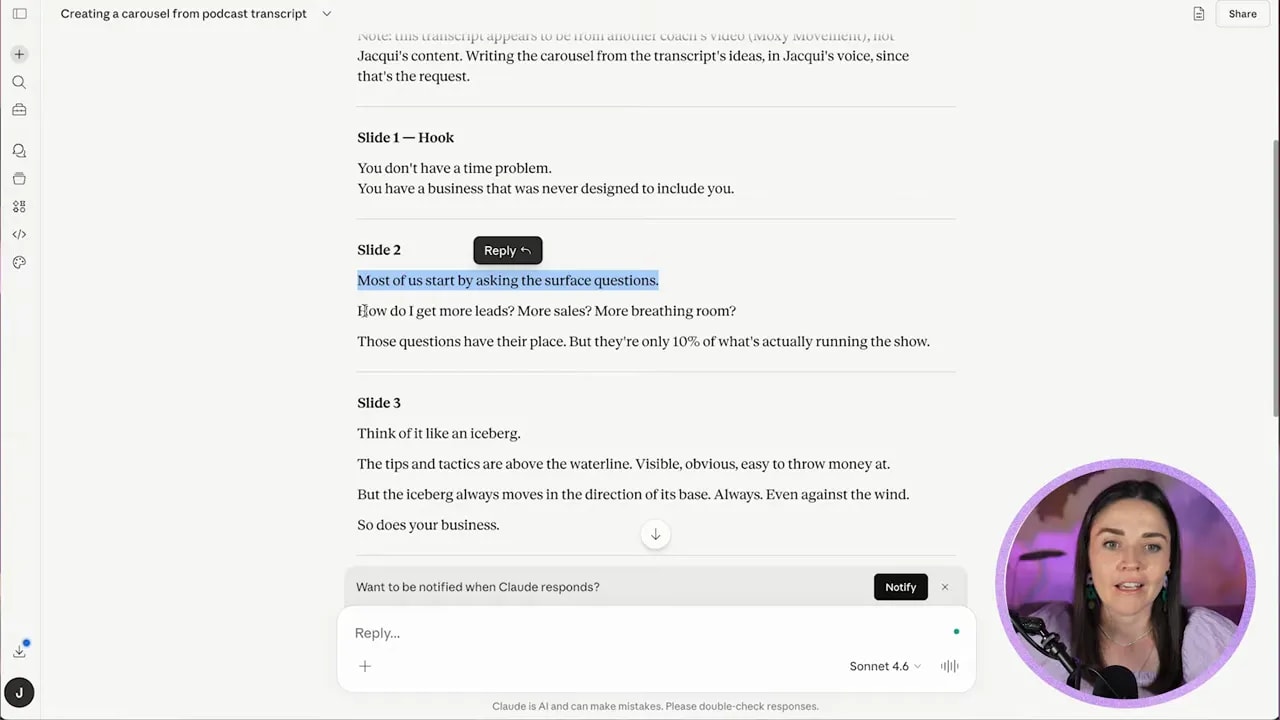Click the Reply tooltip button
1280x720 pixels.
507,251
